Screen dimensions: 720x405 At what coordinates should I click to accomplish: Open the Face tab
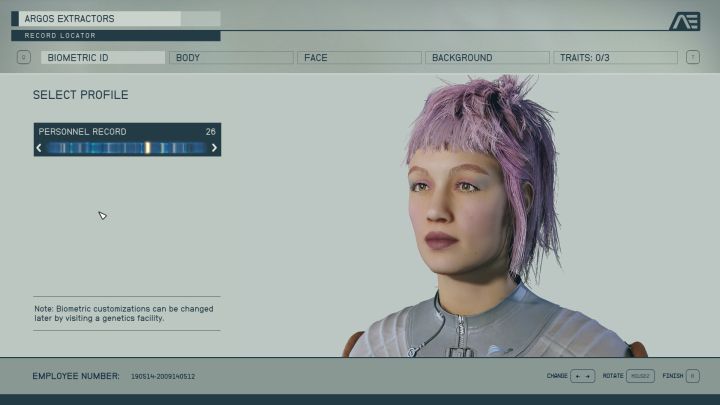coord(359,58)
